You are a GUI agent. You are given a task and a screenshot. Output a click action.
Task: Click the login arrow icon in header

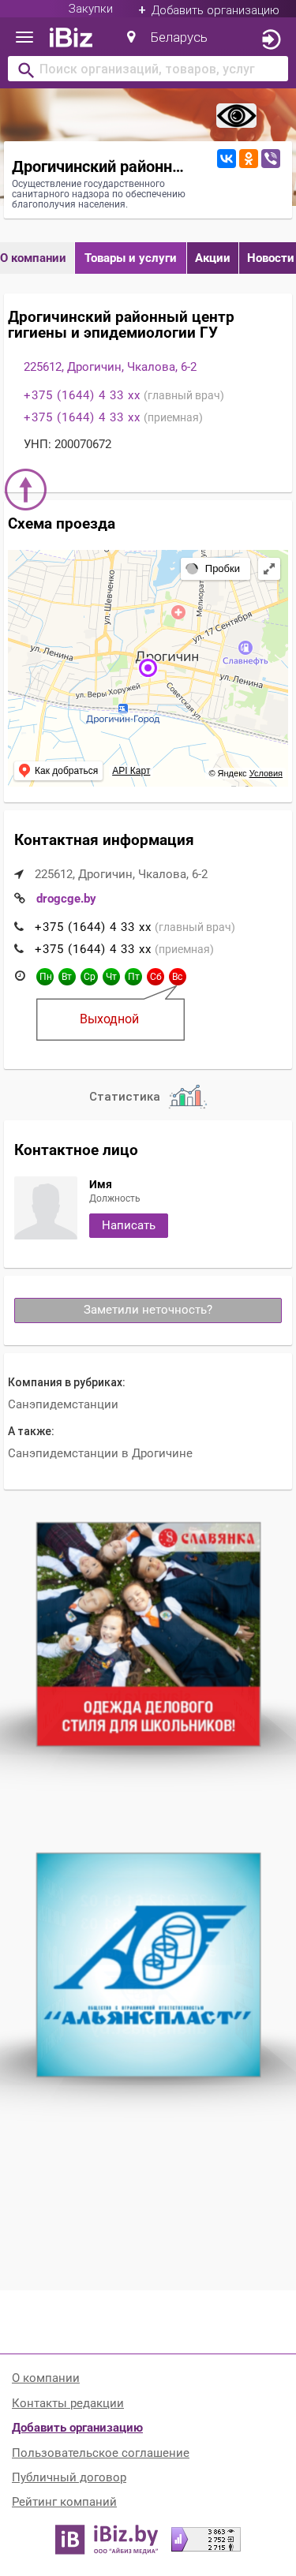coord(271,39)
